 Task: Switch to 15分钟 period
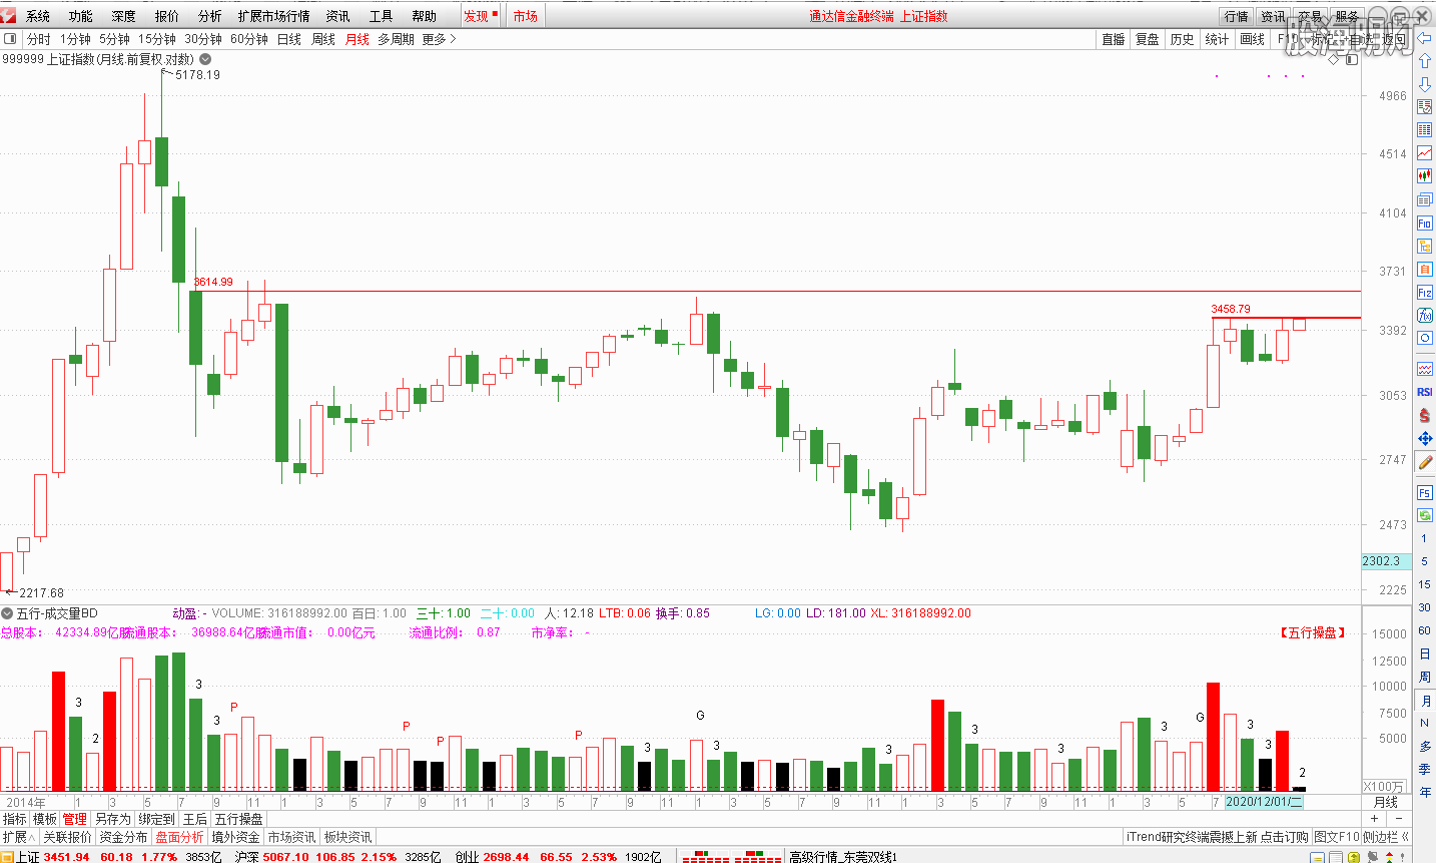point(157,39)
